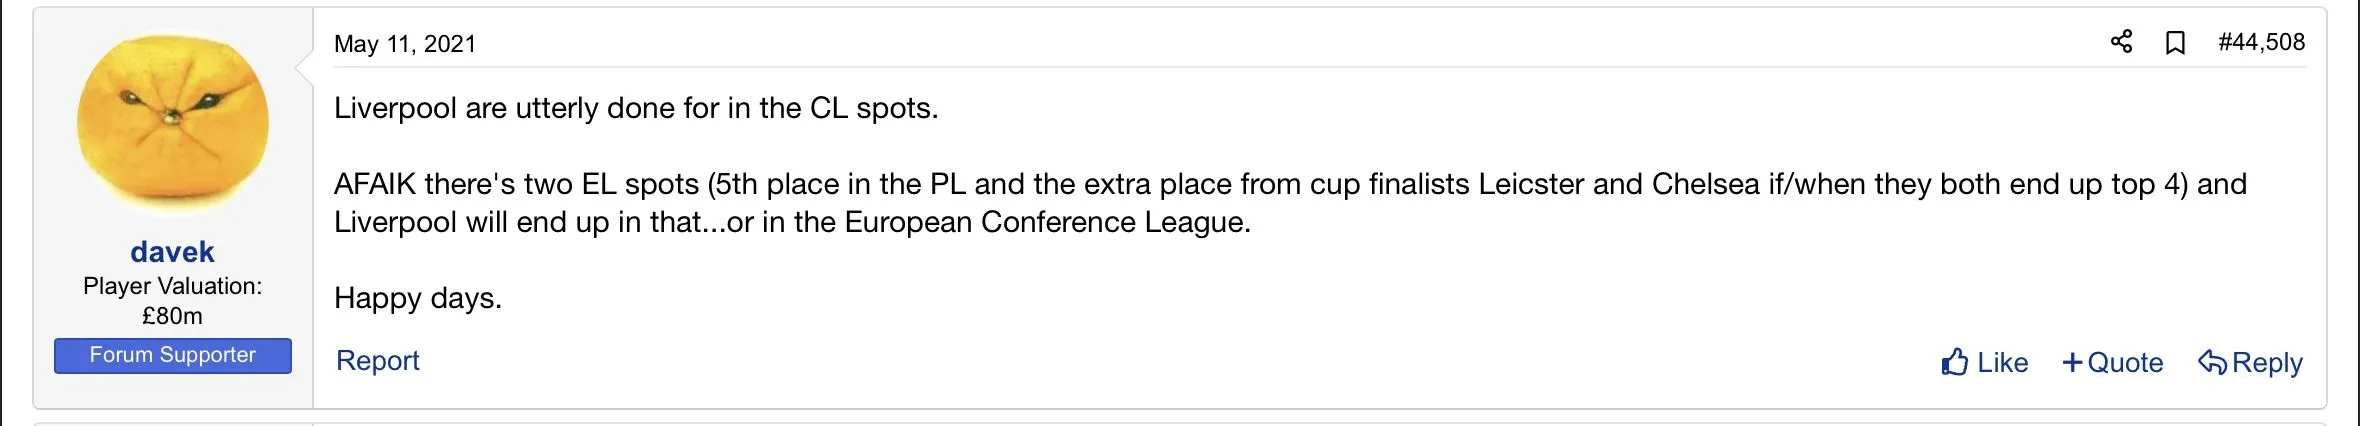Open davek's orange avatar image
This screenshot has width=2360, height=426.
click(x=173, y=122)
